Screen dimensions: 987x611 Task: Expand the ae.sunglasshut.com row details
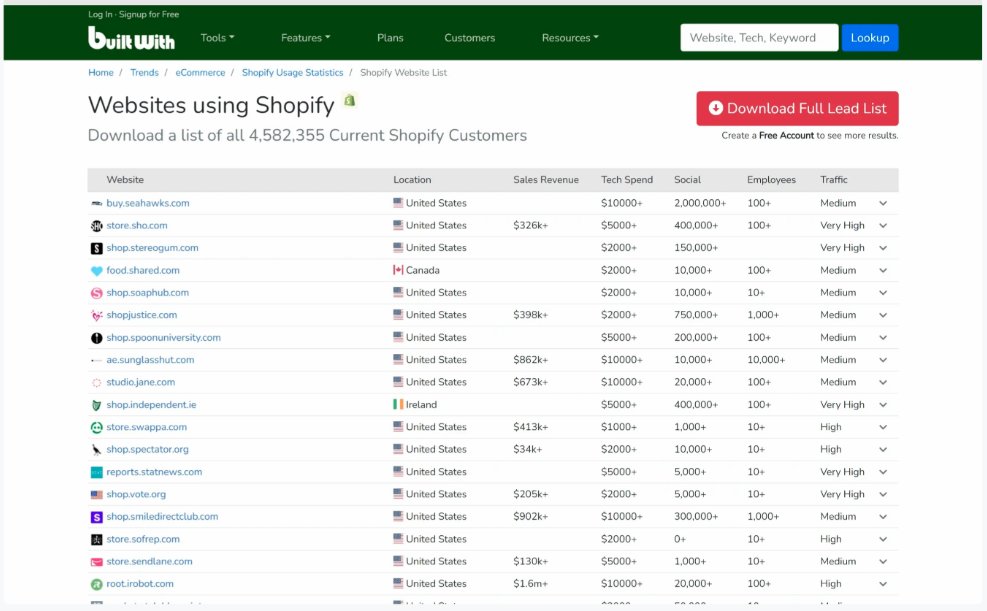point(883,360)
